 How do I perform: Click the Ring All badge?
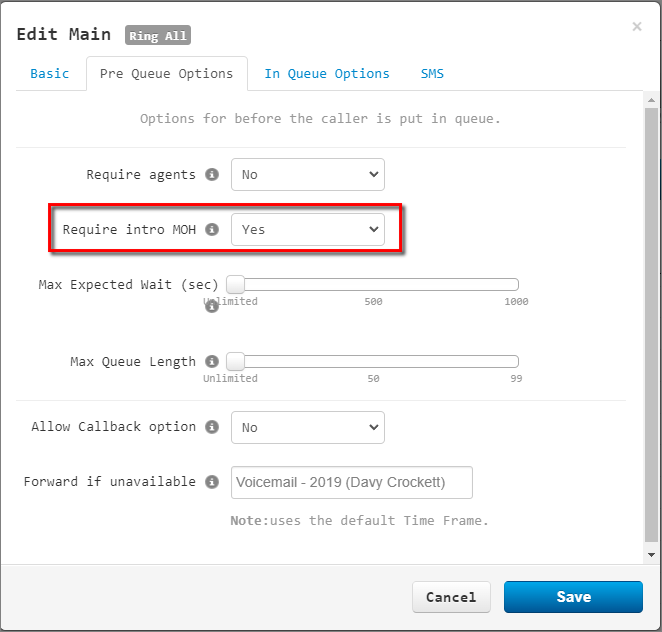tap(158, 35)
